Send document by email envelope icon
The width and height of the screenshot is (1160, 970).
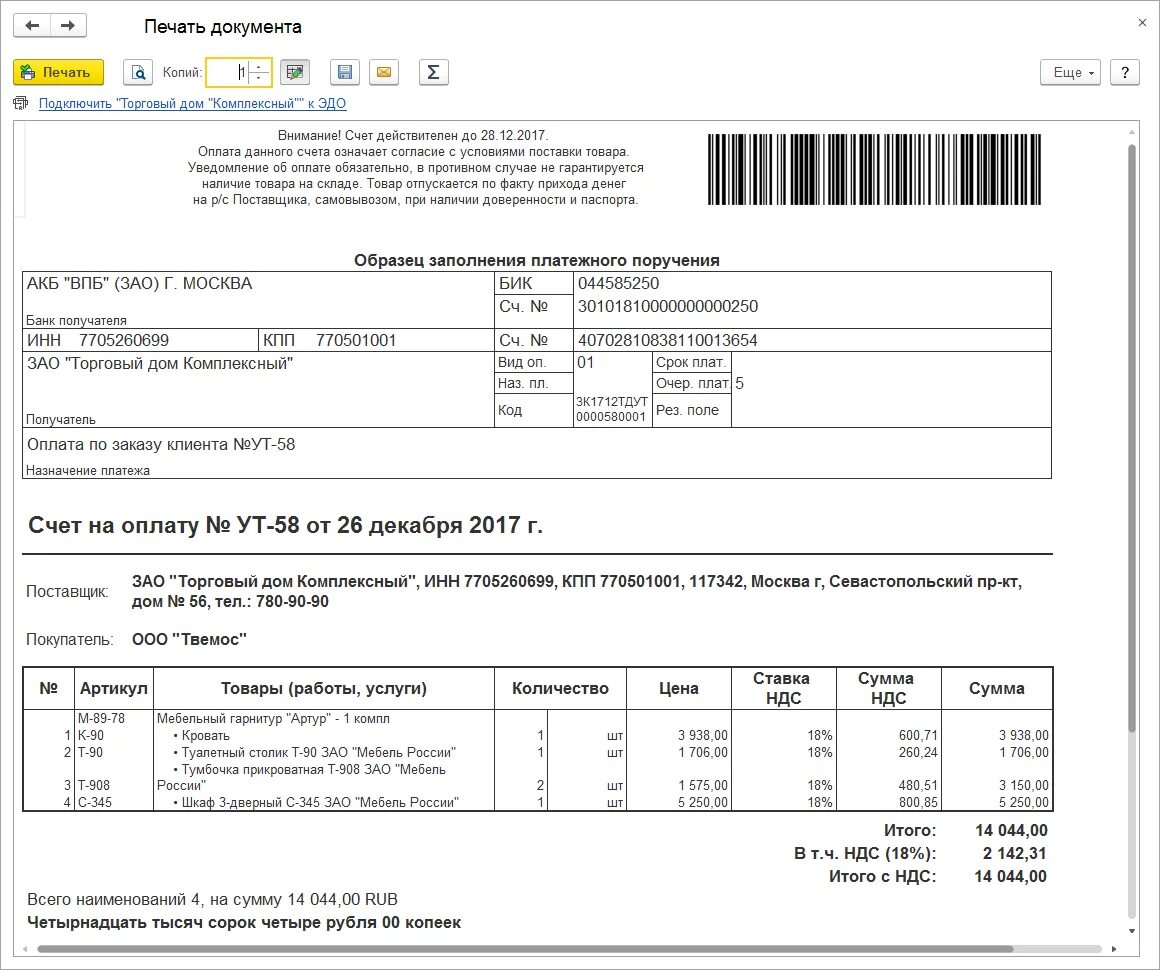click(x=384, y=73)
